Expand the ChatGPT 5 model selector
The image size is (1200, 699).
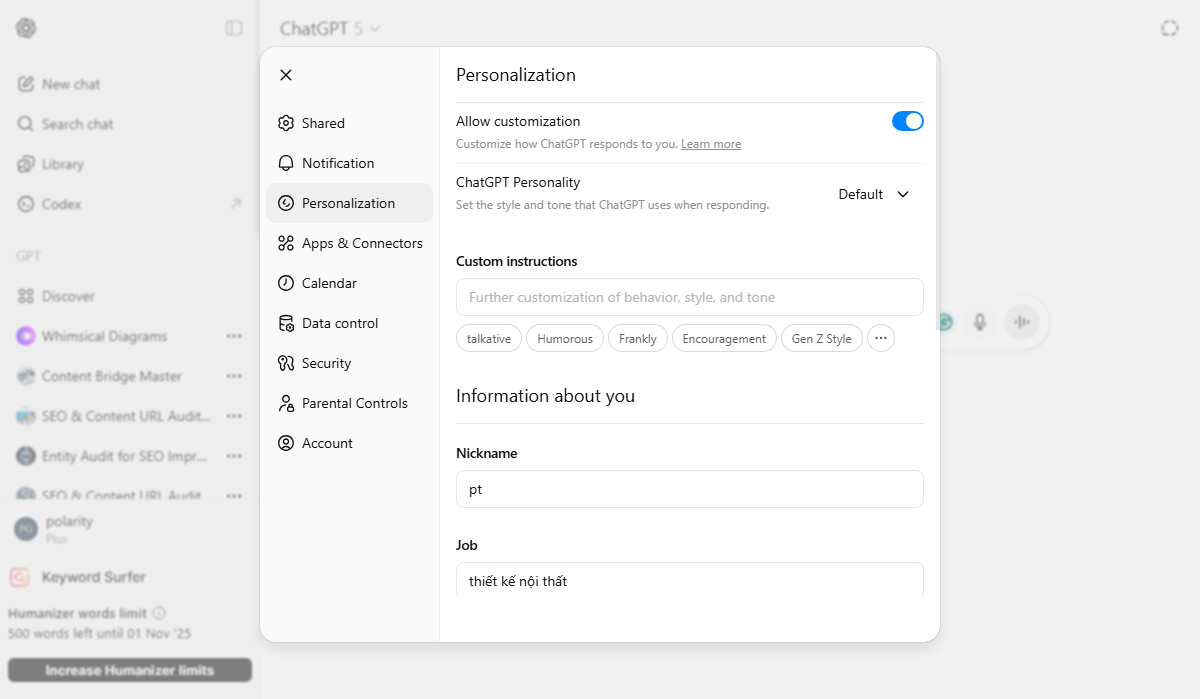[330, 29]
